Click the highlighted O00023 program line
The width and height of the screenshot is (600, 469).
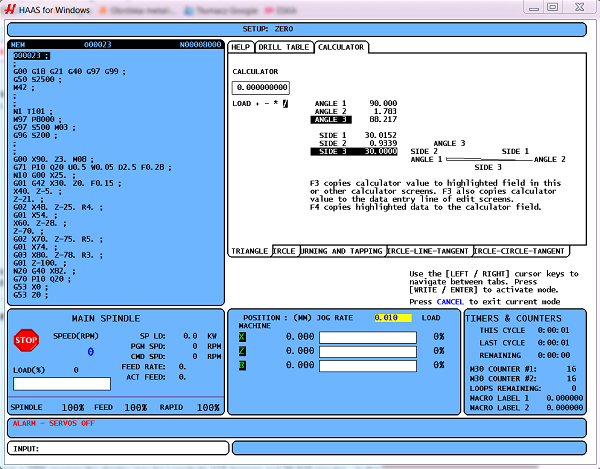[x=31, y=56]
